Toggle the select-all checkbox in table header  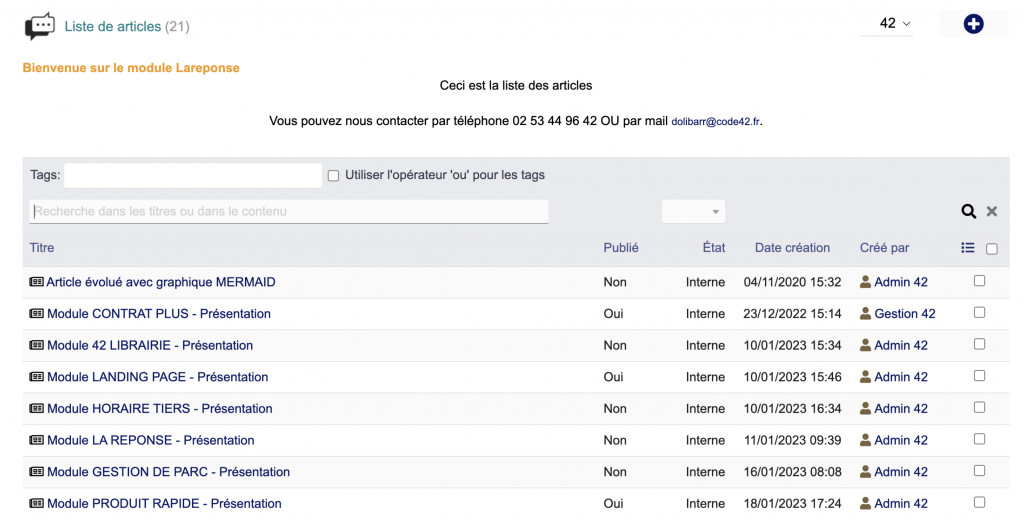(x=992, y=249)
